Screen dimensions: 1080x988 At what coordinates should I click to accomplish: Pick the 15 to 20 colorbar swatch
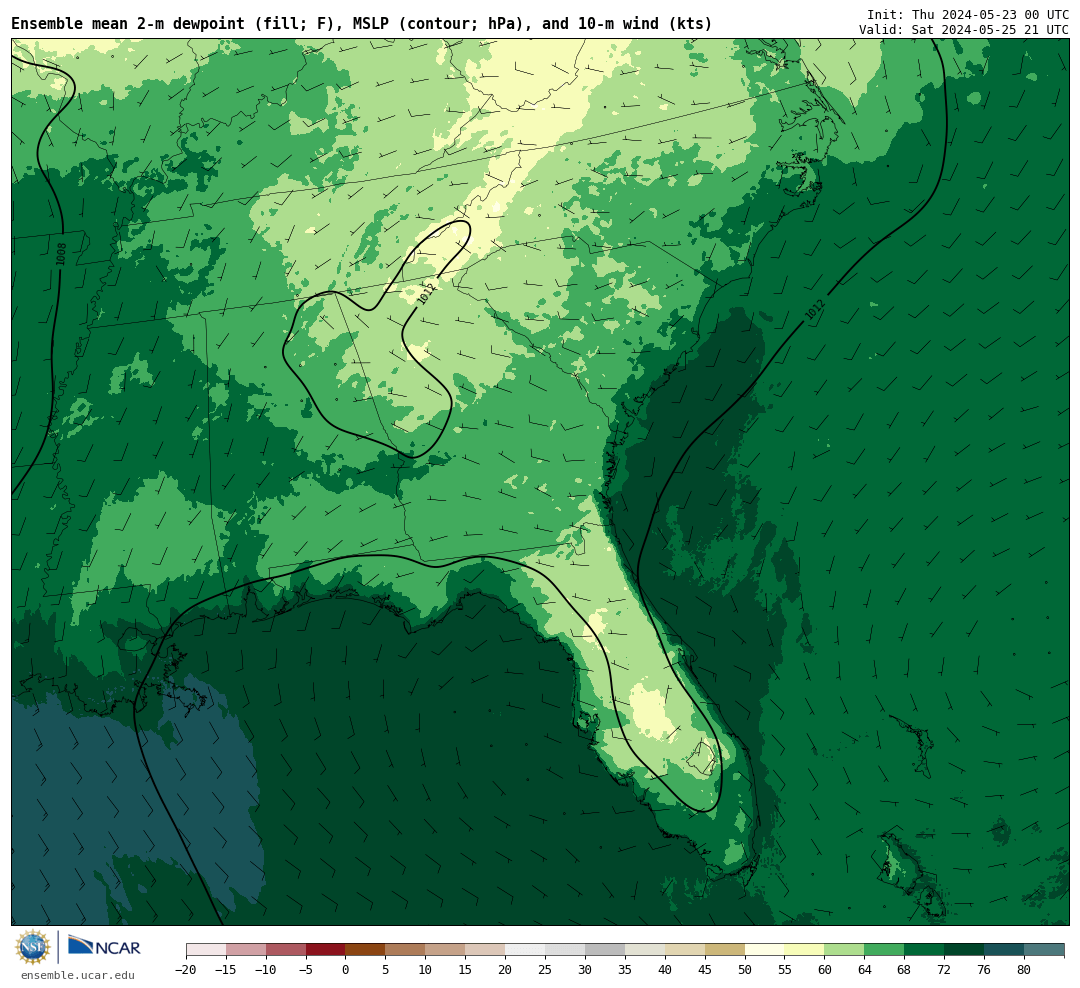[486, 950]
